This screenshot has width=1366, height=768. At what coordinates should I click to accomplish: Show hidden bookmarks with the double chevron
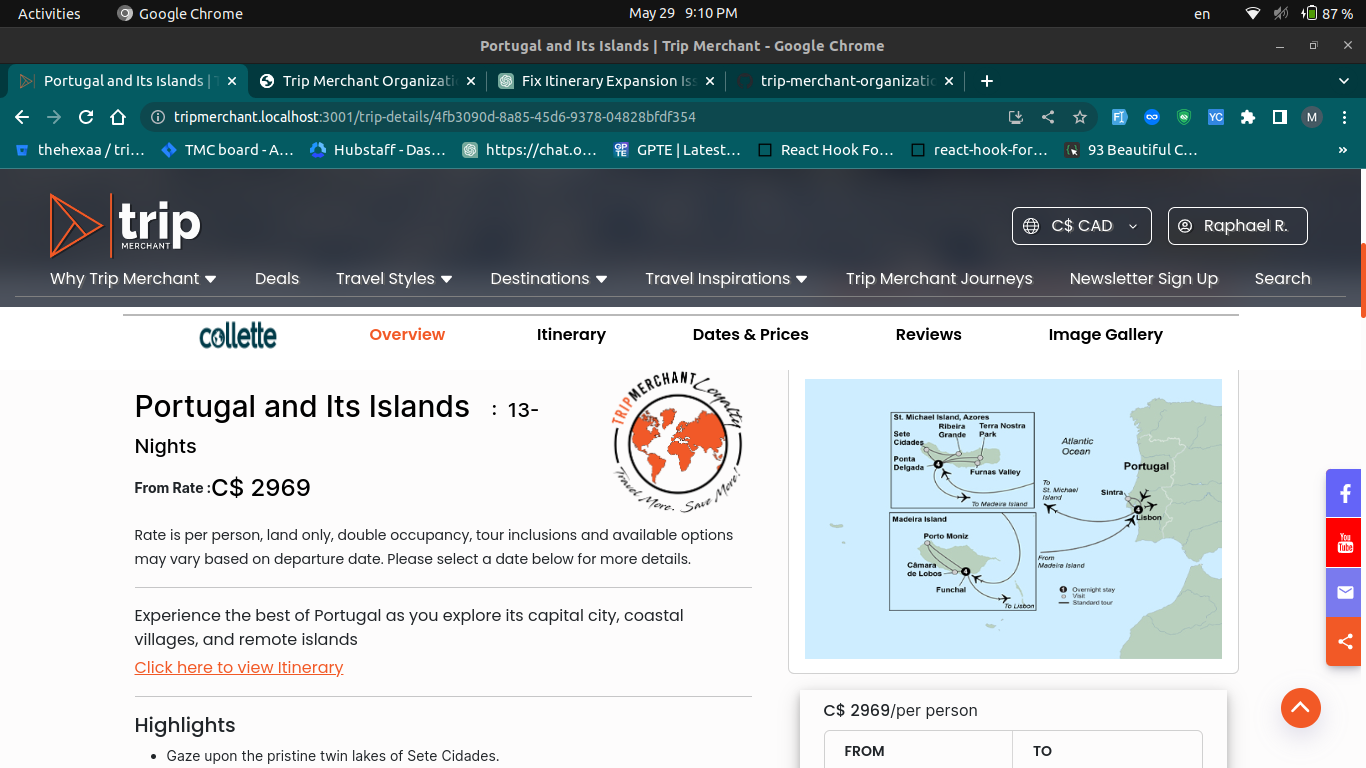click(1342, 150)
